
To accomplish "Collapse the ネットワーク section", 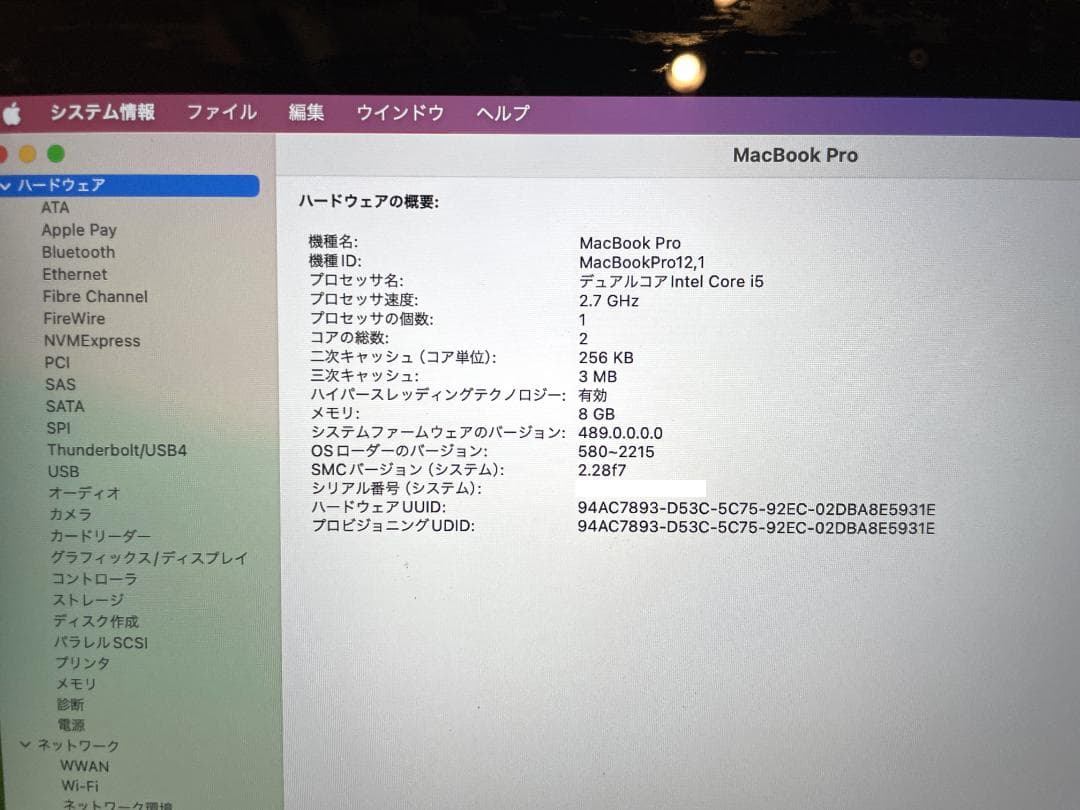I will 25,745.
